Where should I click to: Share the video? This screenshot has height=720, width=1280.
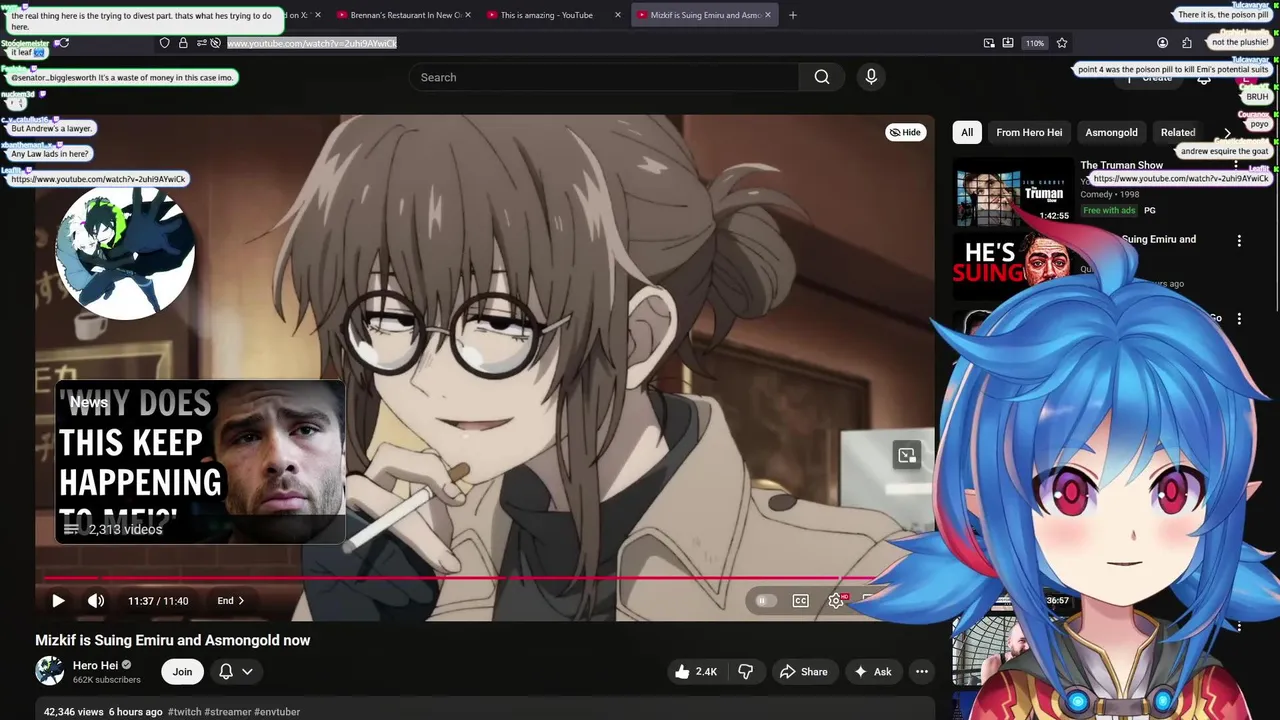[x=804, y=672]
